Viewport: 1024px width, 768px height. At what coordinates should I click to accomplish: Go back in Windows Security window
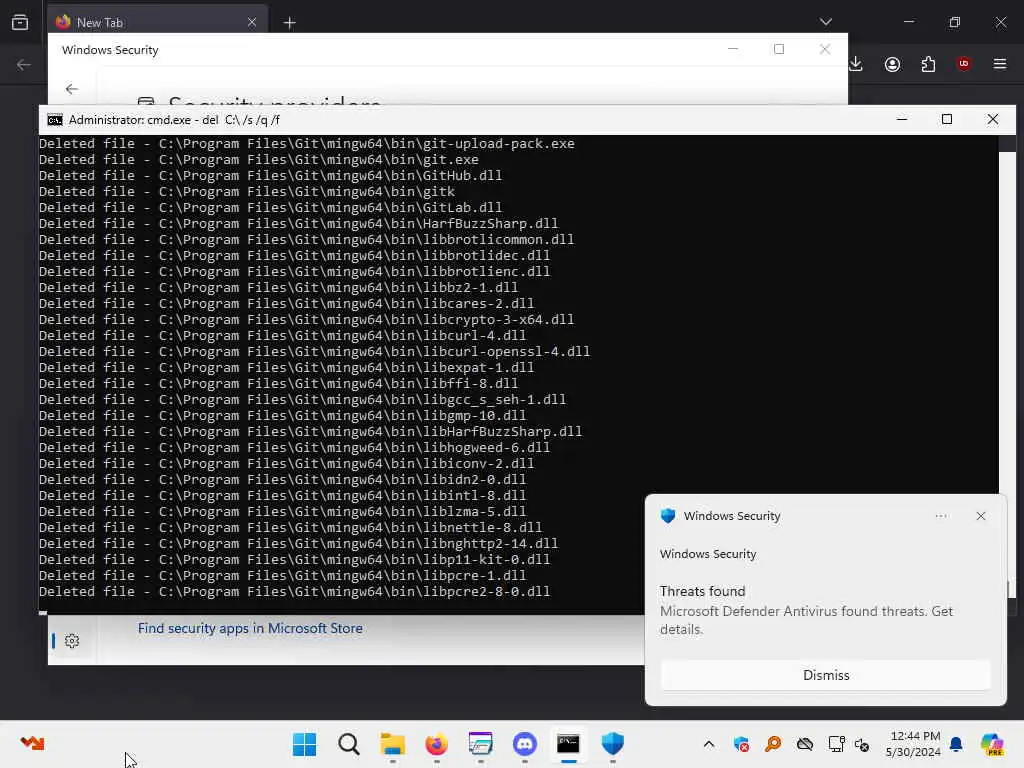[x=72, y=89]
